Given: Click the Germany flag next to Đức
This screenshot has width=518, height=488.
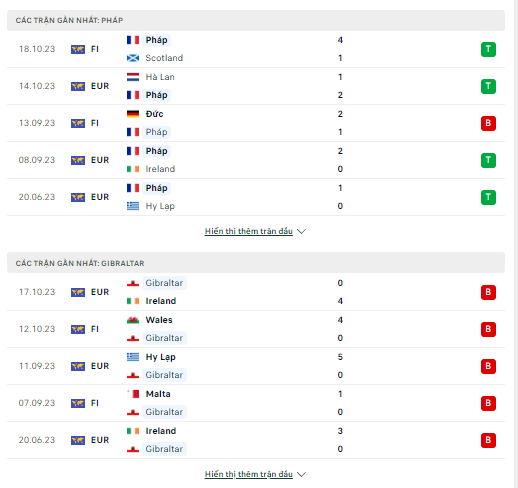Looking at the screenshot, I should coord(133,114).
